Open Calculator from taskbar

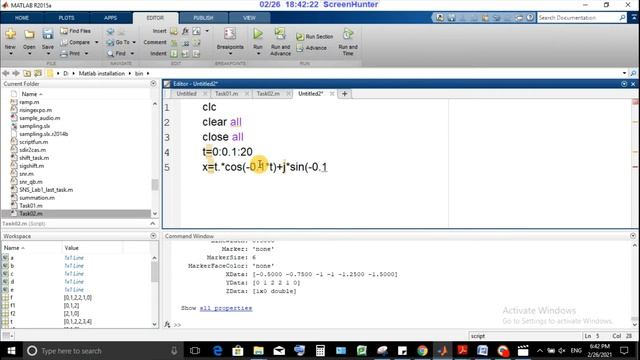(320, 351)
